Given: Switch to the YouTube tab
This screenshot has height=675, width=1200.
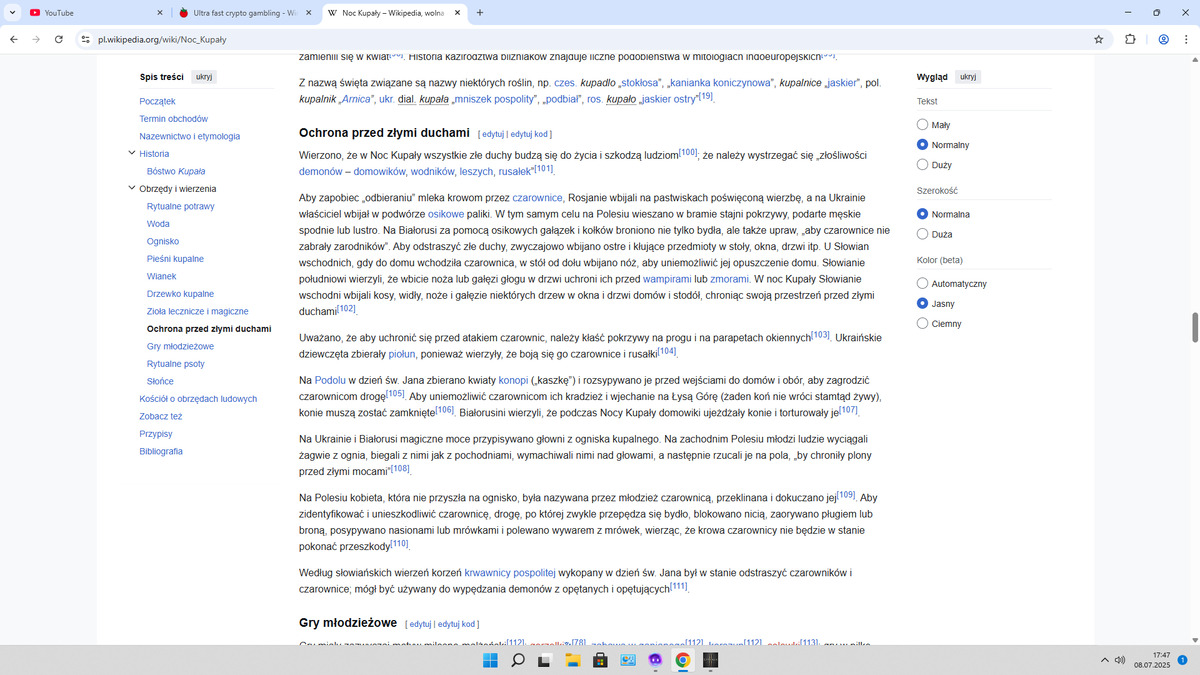Looking at the screenshot, I should [x=90, y=13].
